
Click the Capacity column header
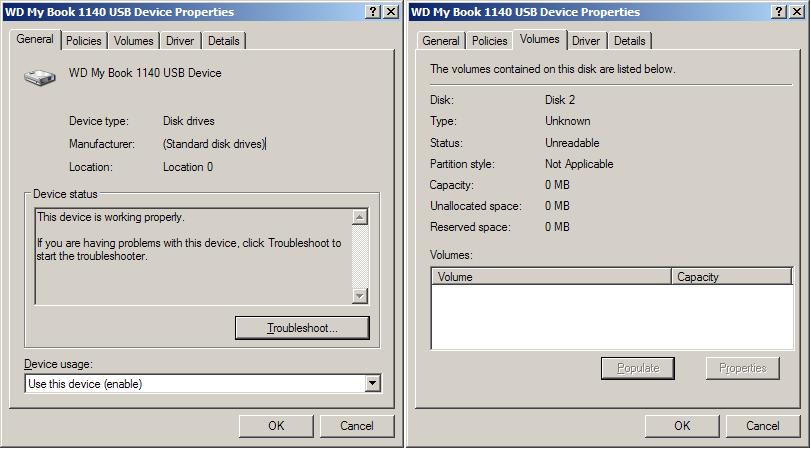[732, 277]
